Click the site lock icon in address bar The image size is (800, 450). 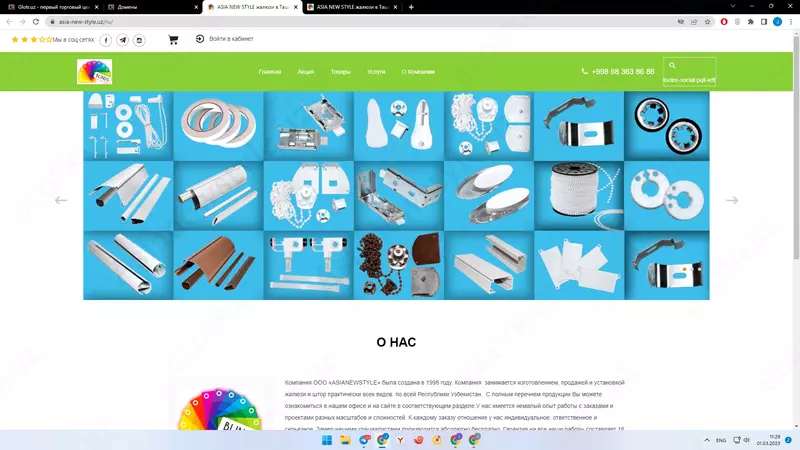52,21
